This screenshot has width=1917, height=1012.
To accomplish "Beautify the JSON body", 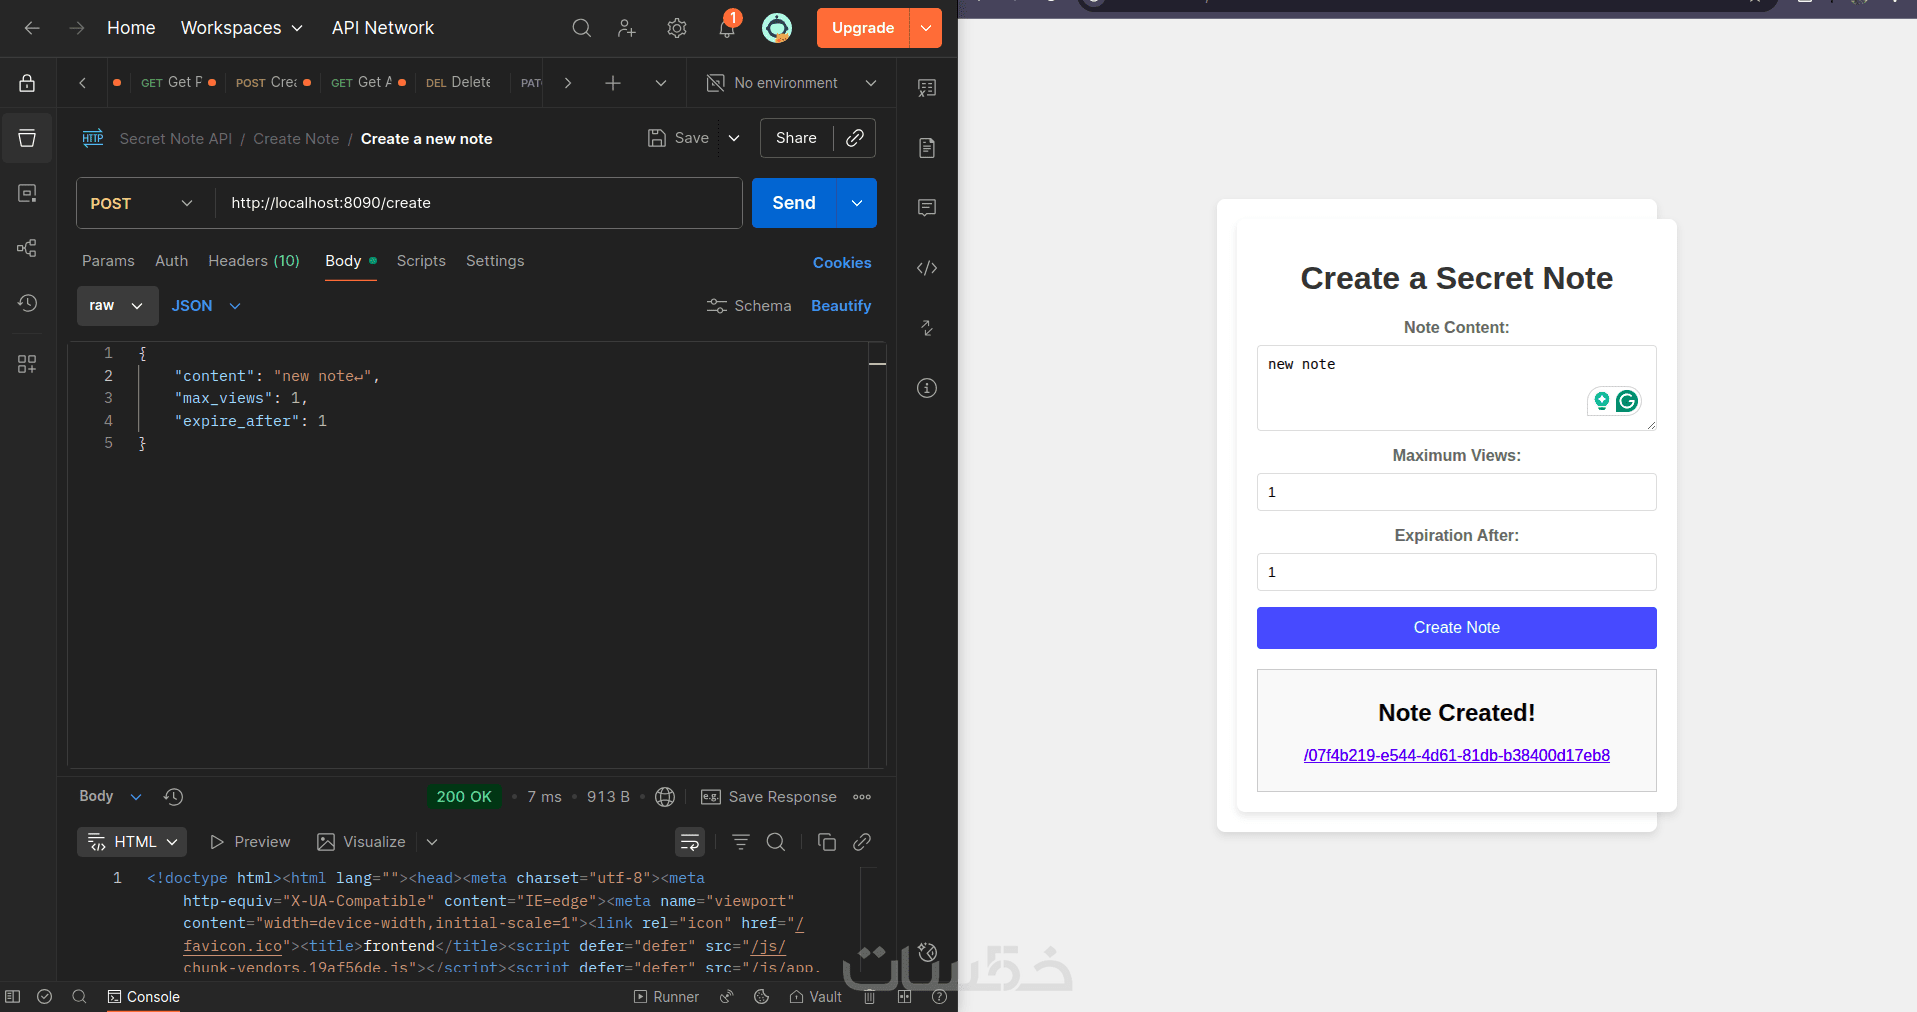I will (x=841, y=306).
